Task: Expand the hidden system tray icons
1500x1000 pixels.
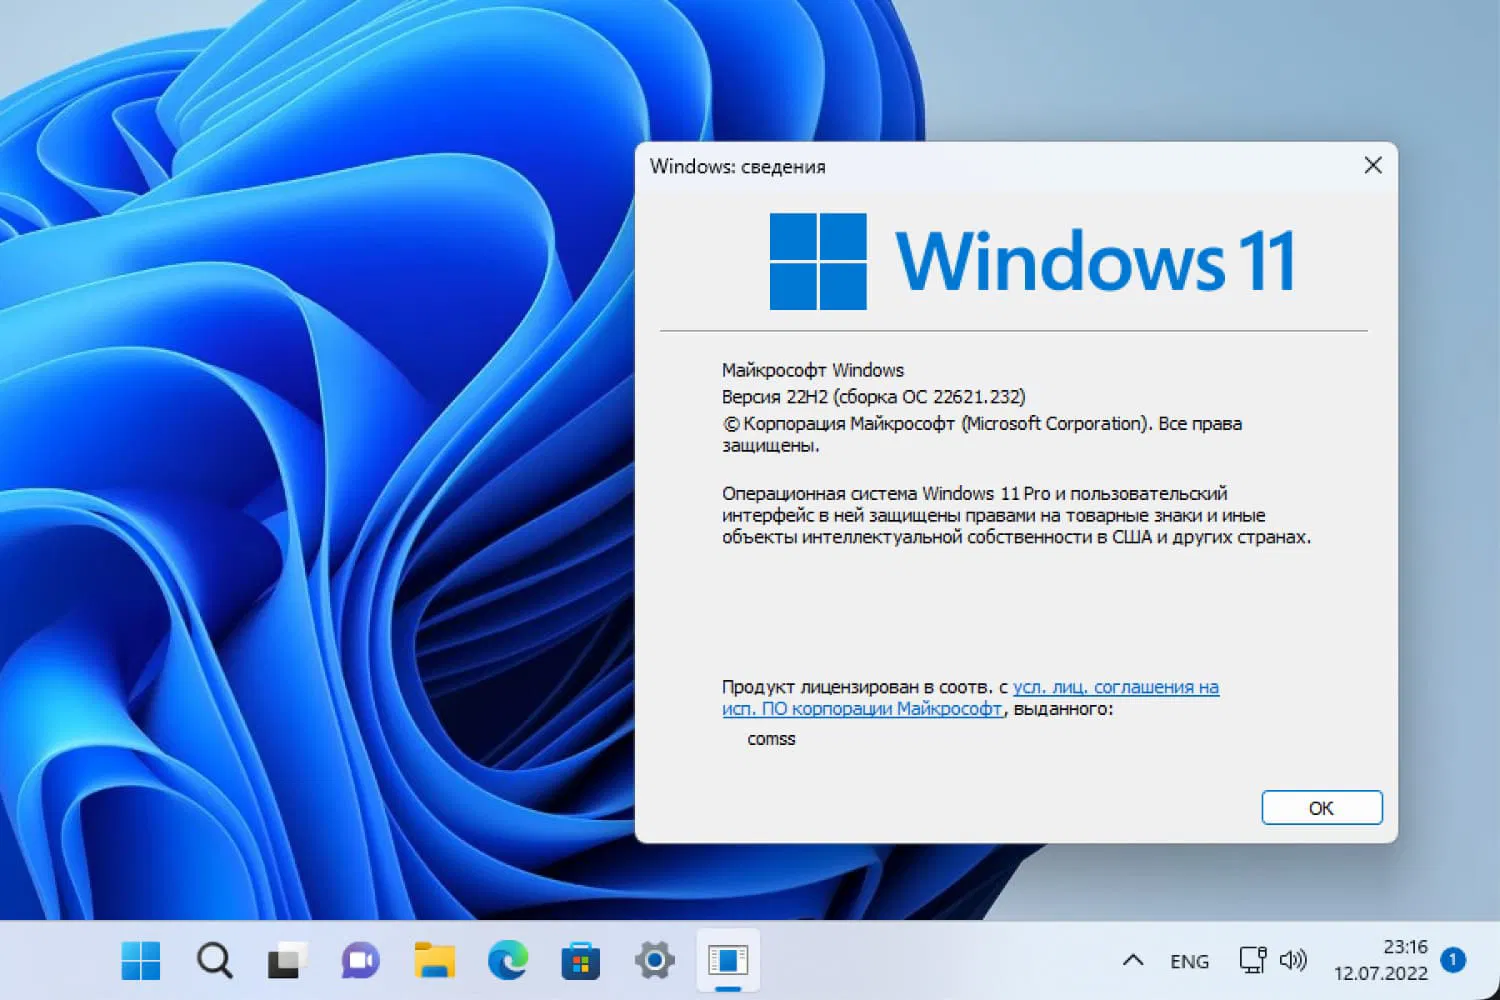Action: click(1131, 960)
